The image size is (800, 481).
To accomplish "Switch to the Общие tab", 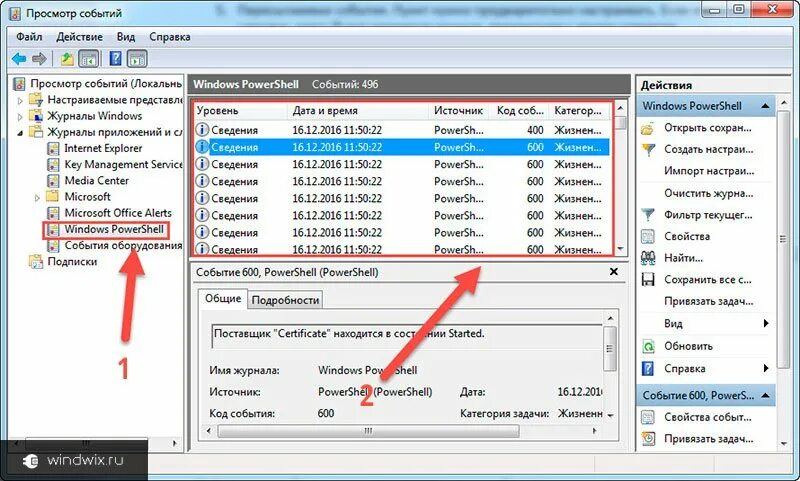I will pos(223,298).
